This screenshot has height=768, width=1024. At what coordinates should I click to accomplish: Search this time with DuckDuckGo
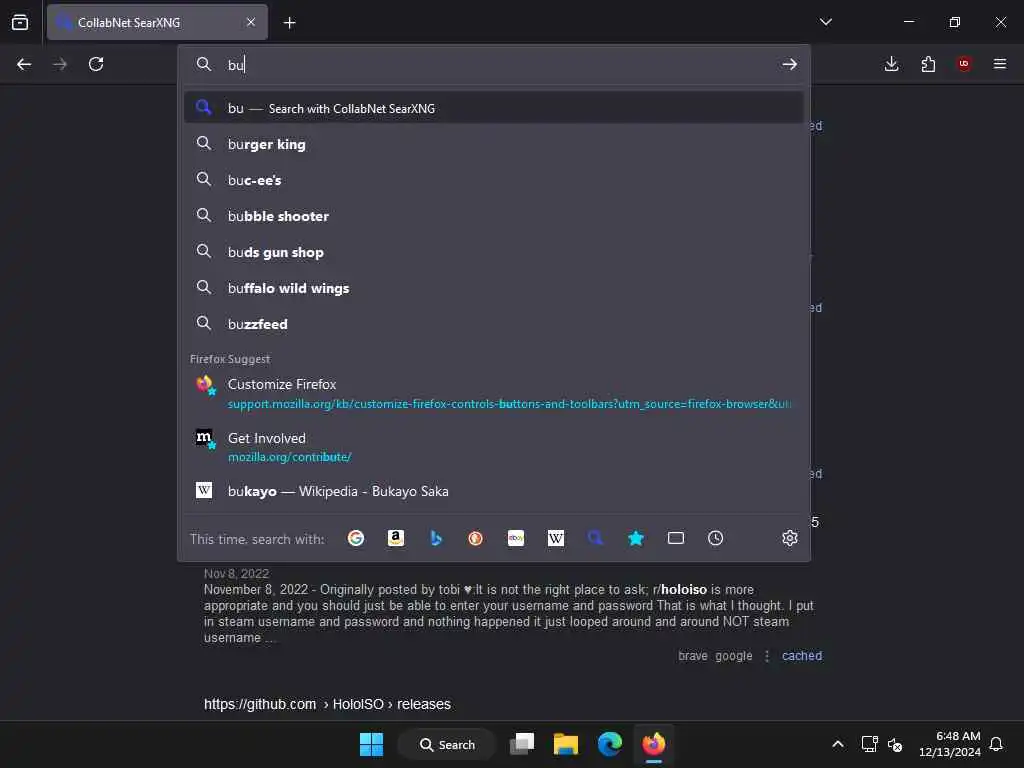[475, 538]
